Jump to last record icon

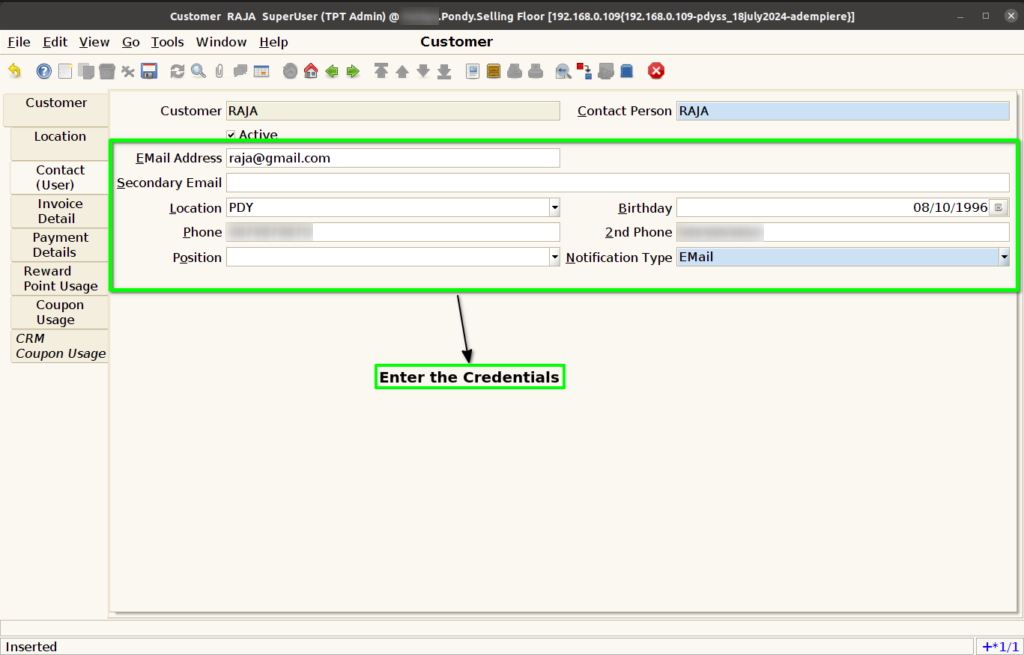pyautogui.click(x=444, y=71)
